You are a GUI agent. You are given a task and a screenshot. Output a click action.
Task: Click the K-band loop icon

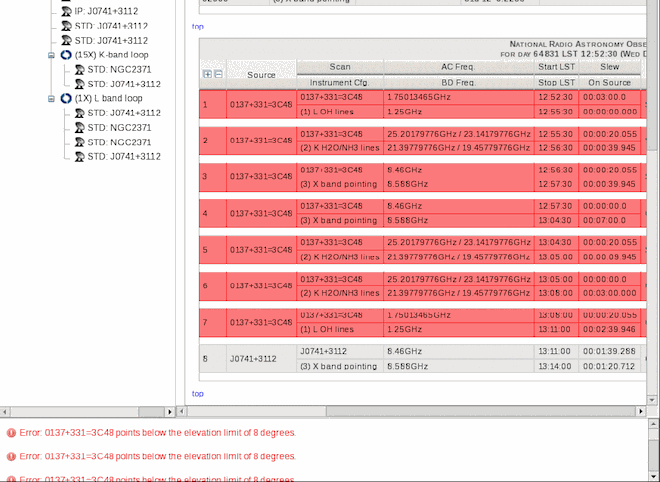(66, 55)
